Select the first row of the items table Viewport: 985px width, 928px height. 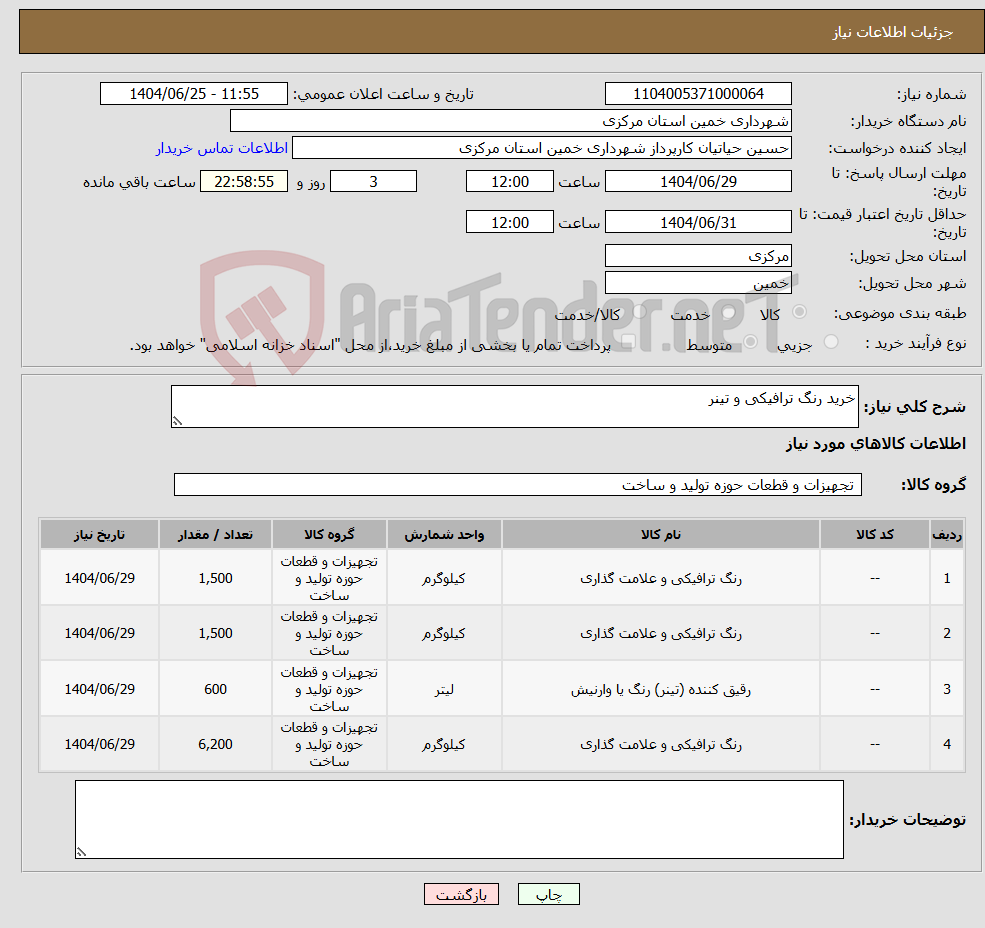pyautogui.click(x=500, y=577)
